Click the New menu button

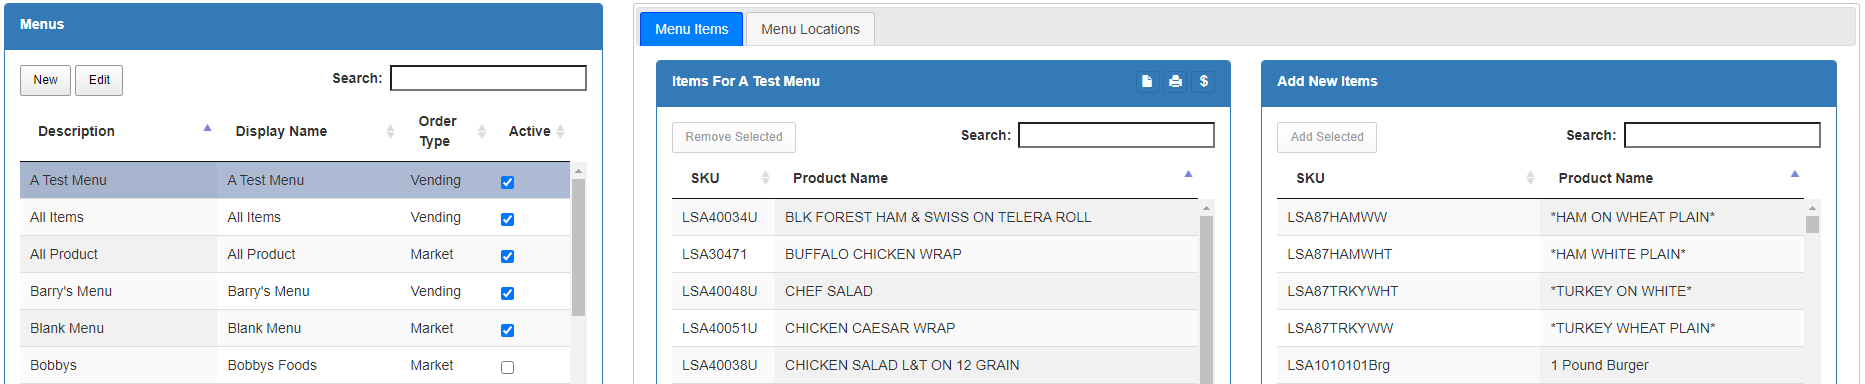(45, 80)
